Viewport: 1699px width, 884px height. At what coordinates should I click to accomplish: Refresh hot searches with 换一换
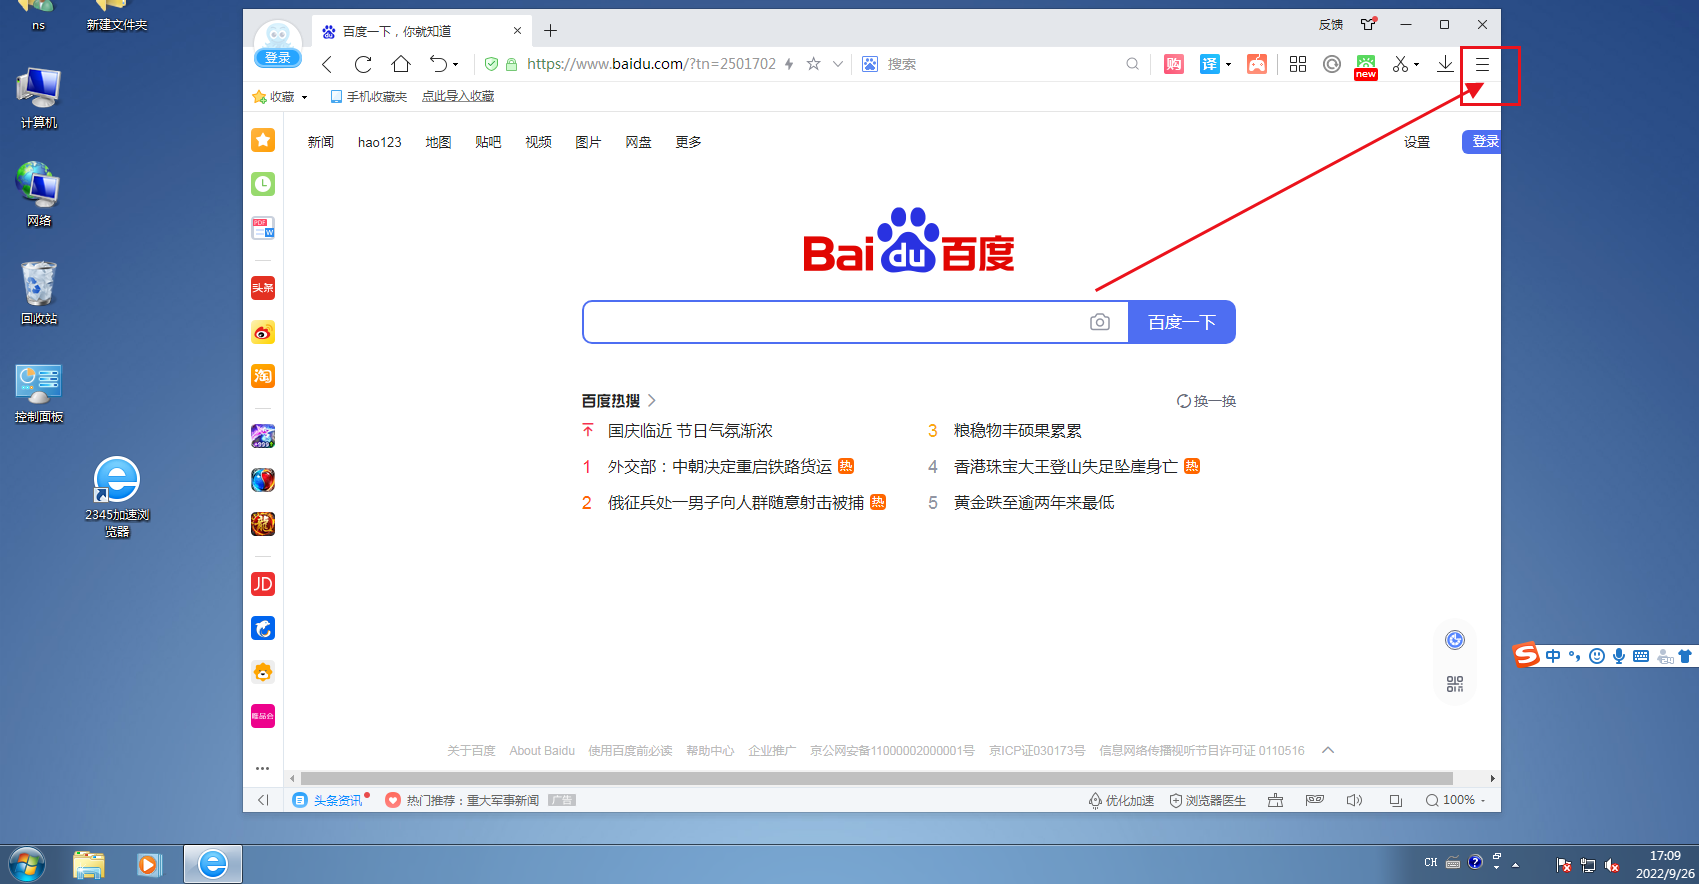(1206, 401)
